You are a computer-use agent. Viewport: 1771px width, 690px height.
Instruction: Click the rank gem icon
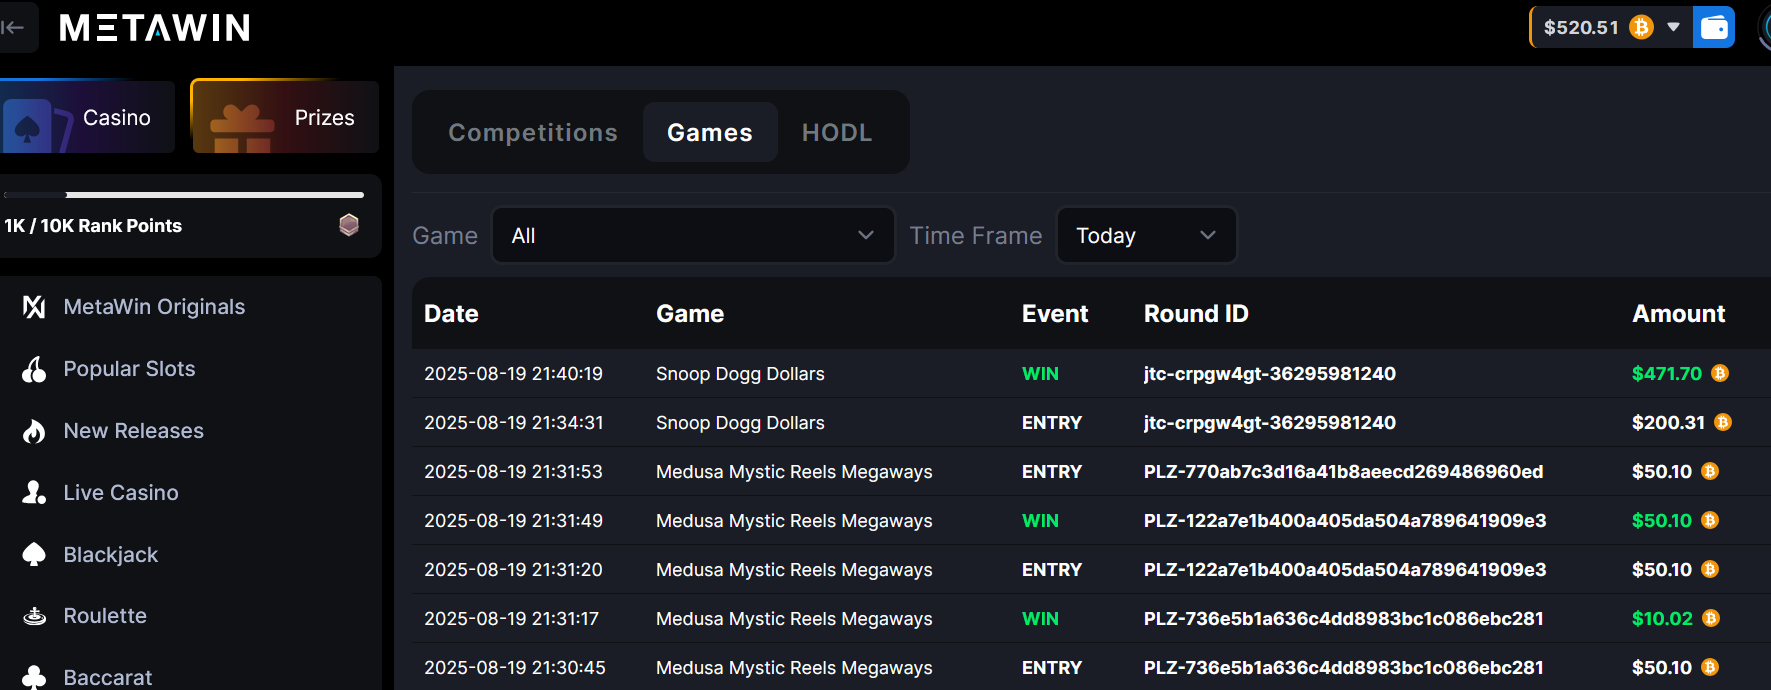click(349, 225)
